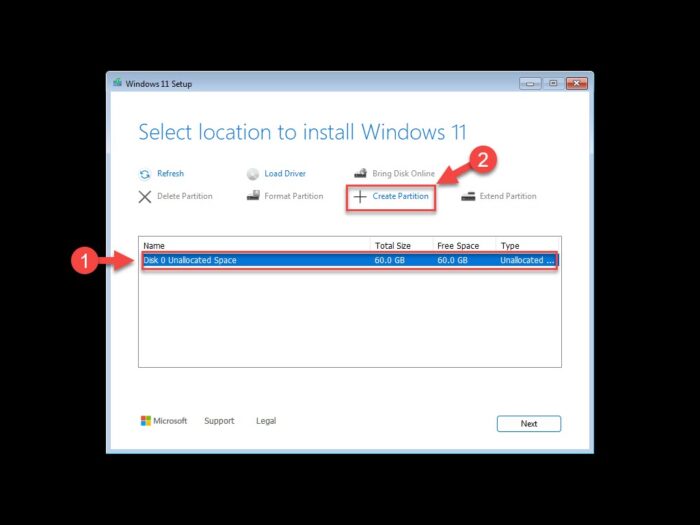700x525 pixels.
Task: Open the Support link
Action: pyautogui.click(x=219, y=421)
